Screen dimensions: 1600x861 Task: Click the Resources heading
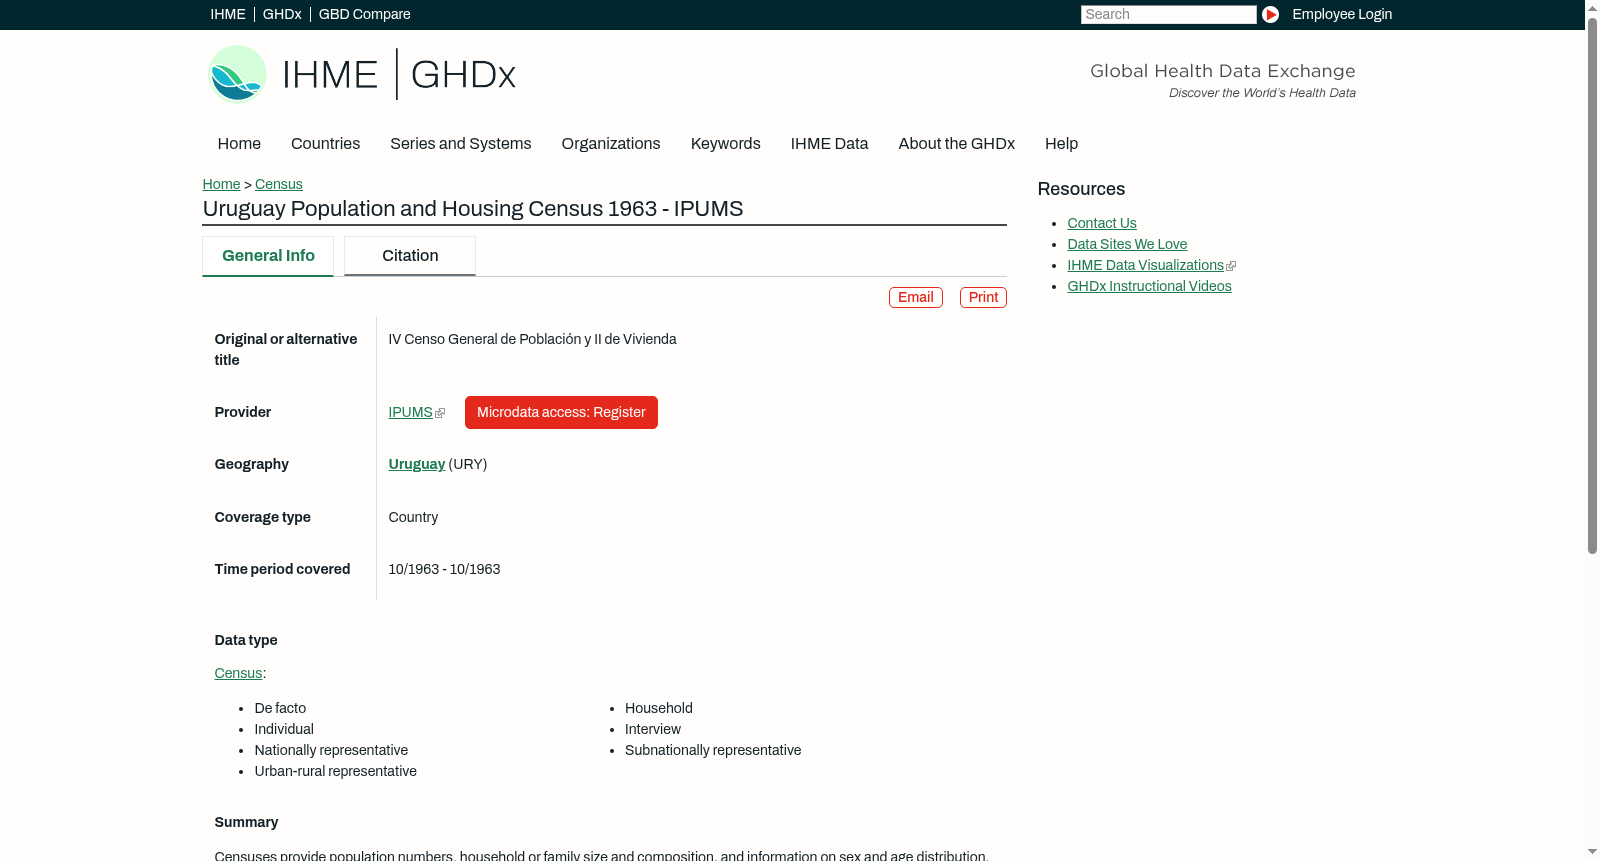1081,189
